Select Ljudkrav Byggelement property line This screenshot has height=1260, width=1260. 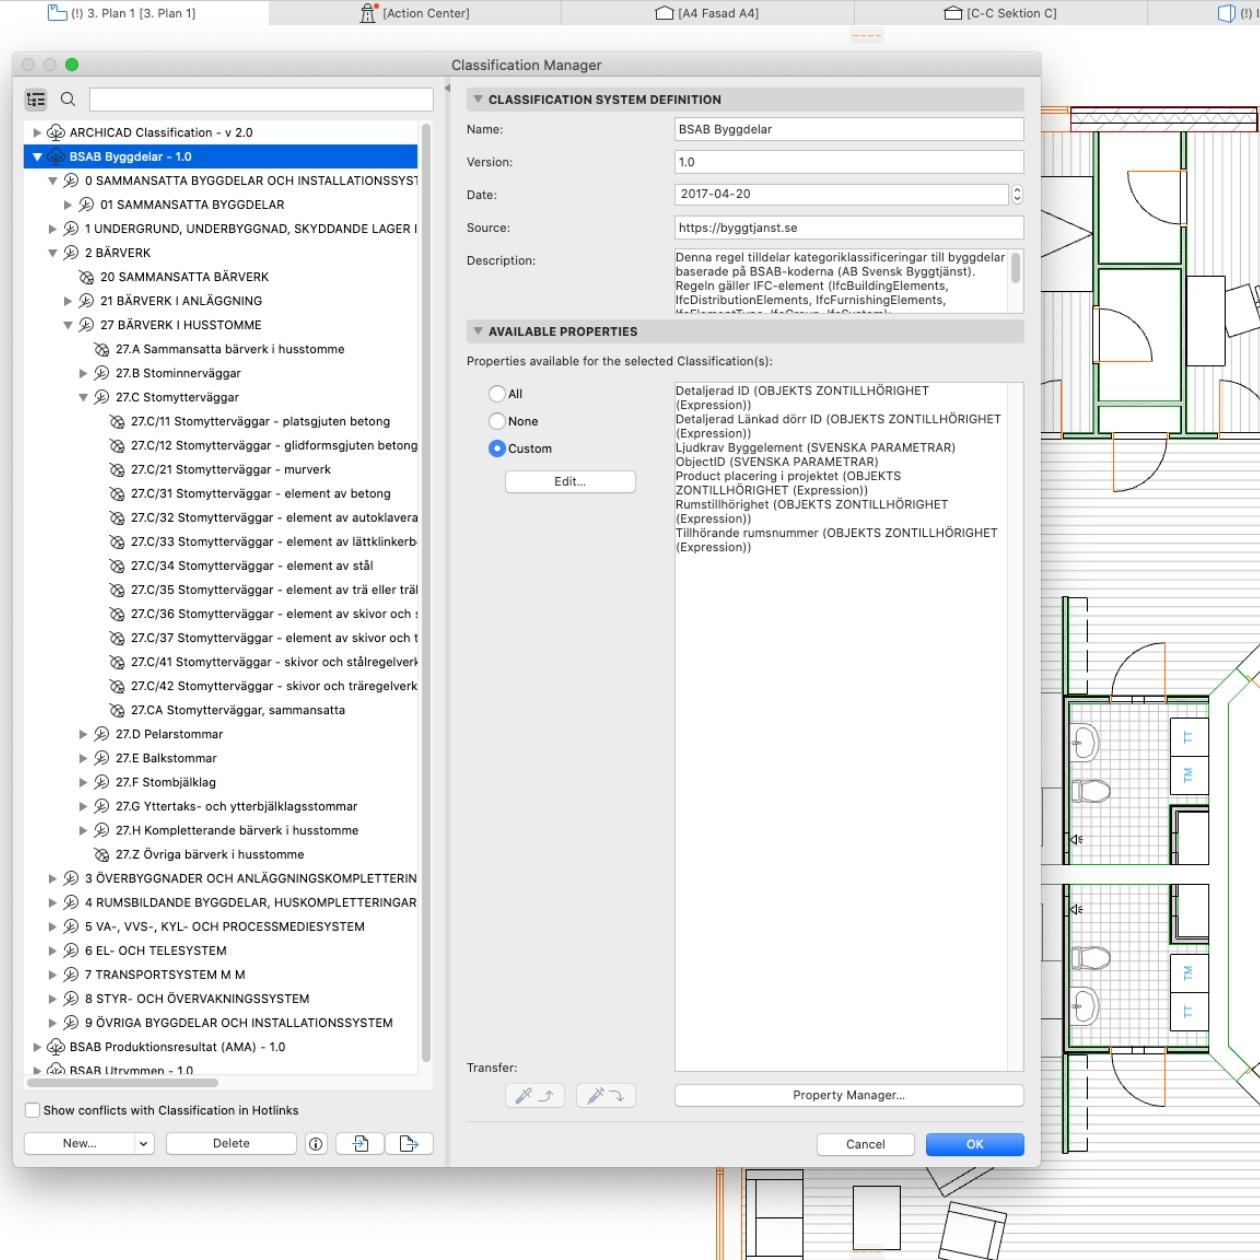815,448
